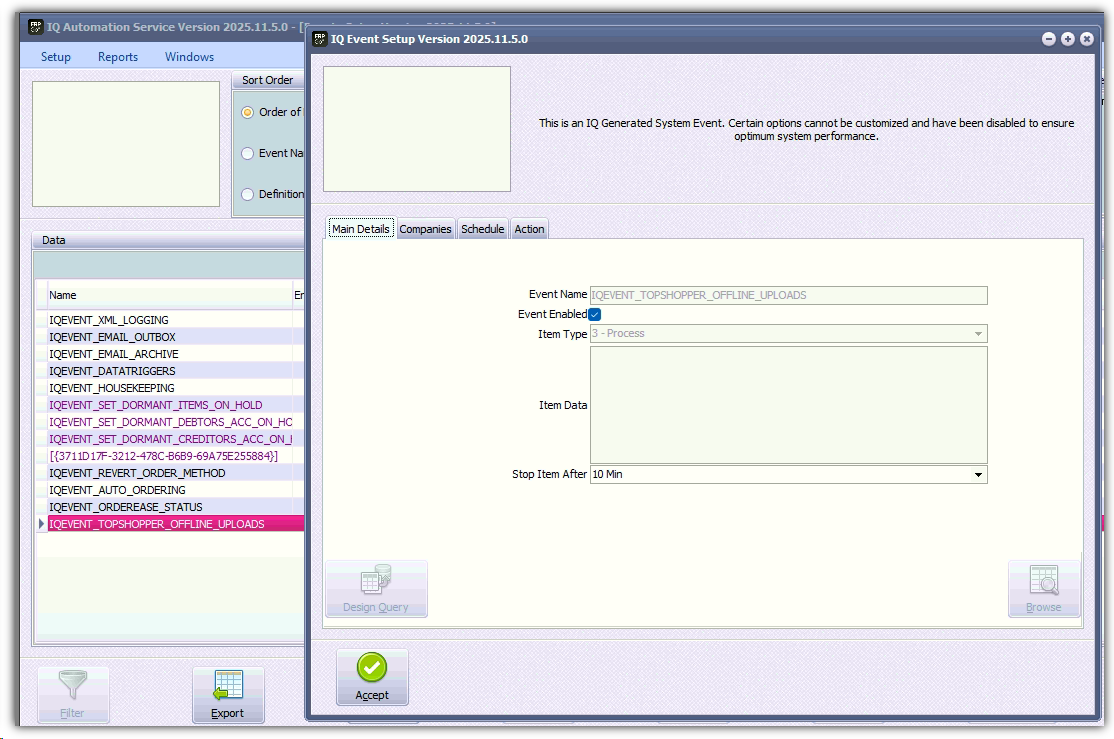Choose the Definition sort order radio button
Screen dimensions: 1114x739
(x=248, y=194)
